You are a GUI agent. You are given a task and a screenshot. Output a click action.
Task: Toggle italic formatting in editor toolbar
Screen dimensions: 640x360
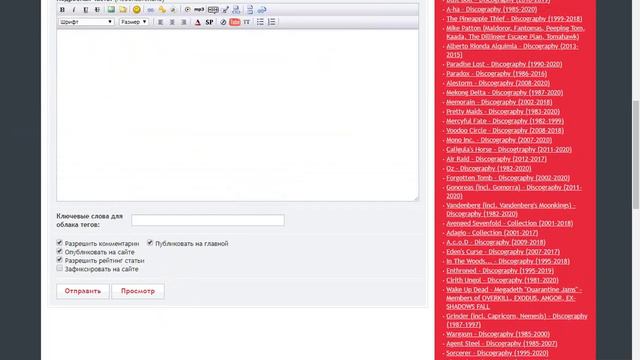click(x=74, y=10)
